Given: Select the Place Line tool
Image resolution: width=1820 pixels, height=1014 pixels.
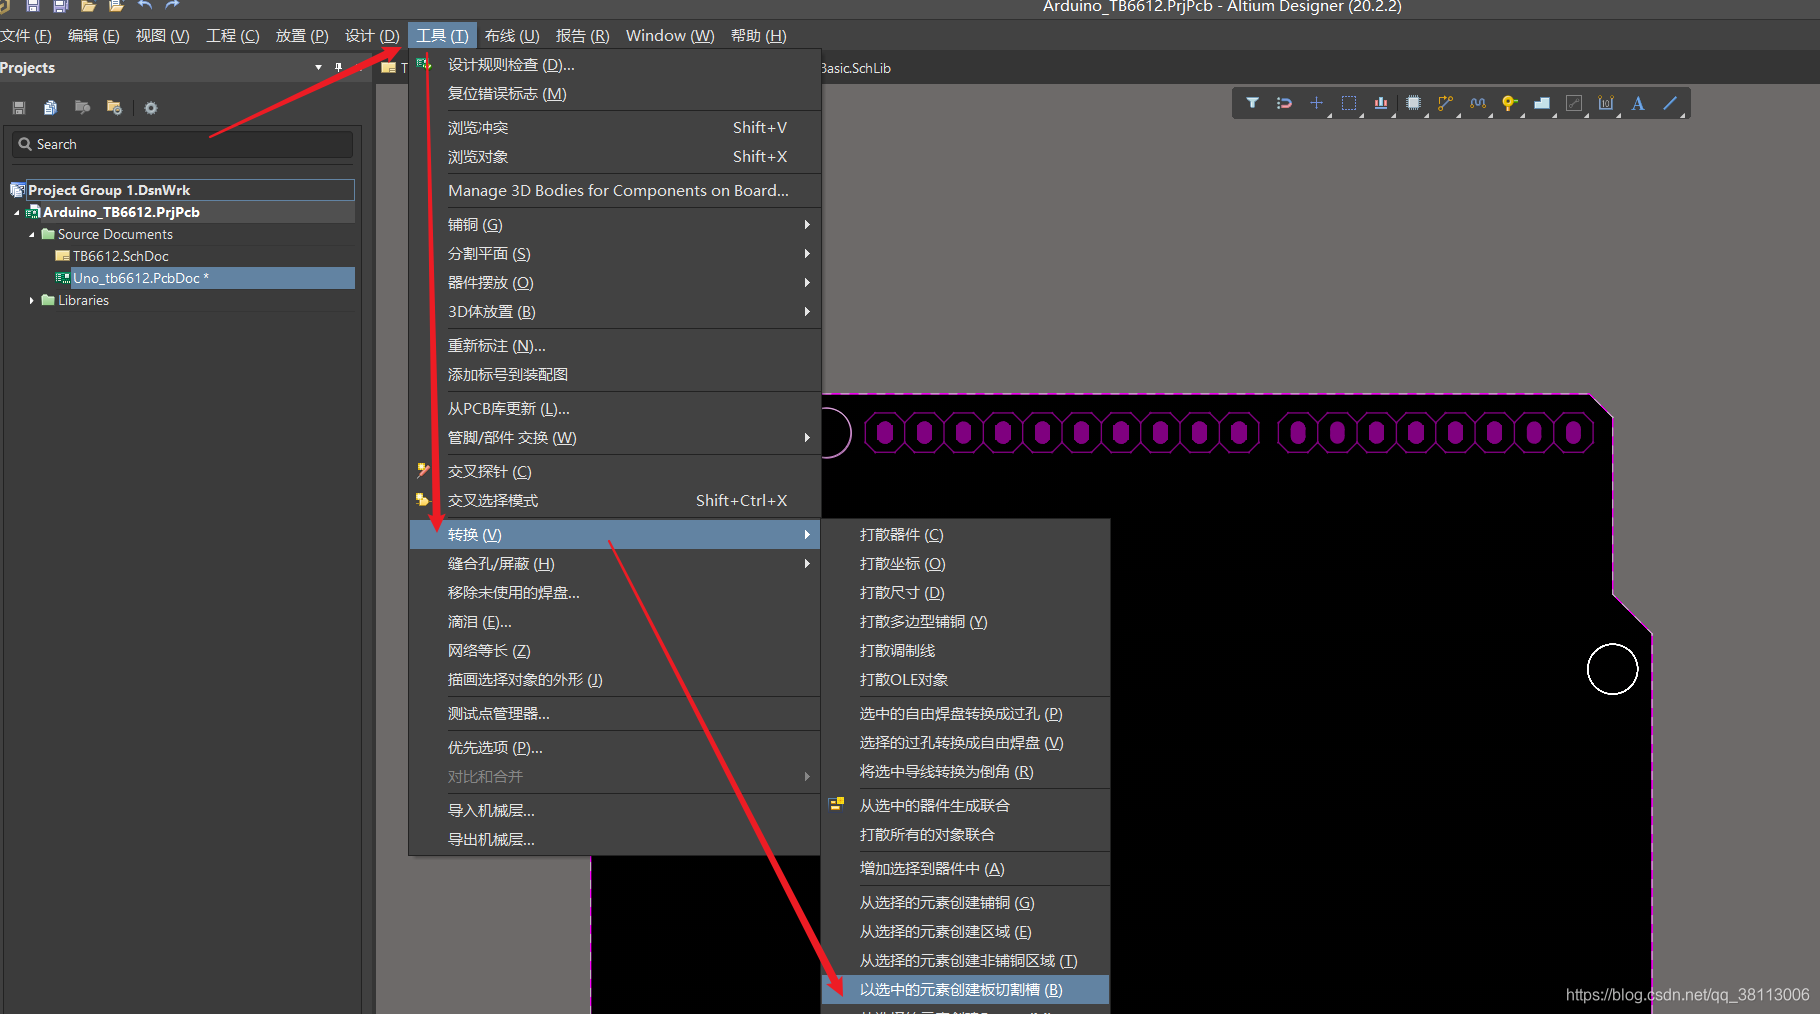Looking at the screenshot, I should [1670, 103].
